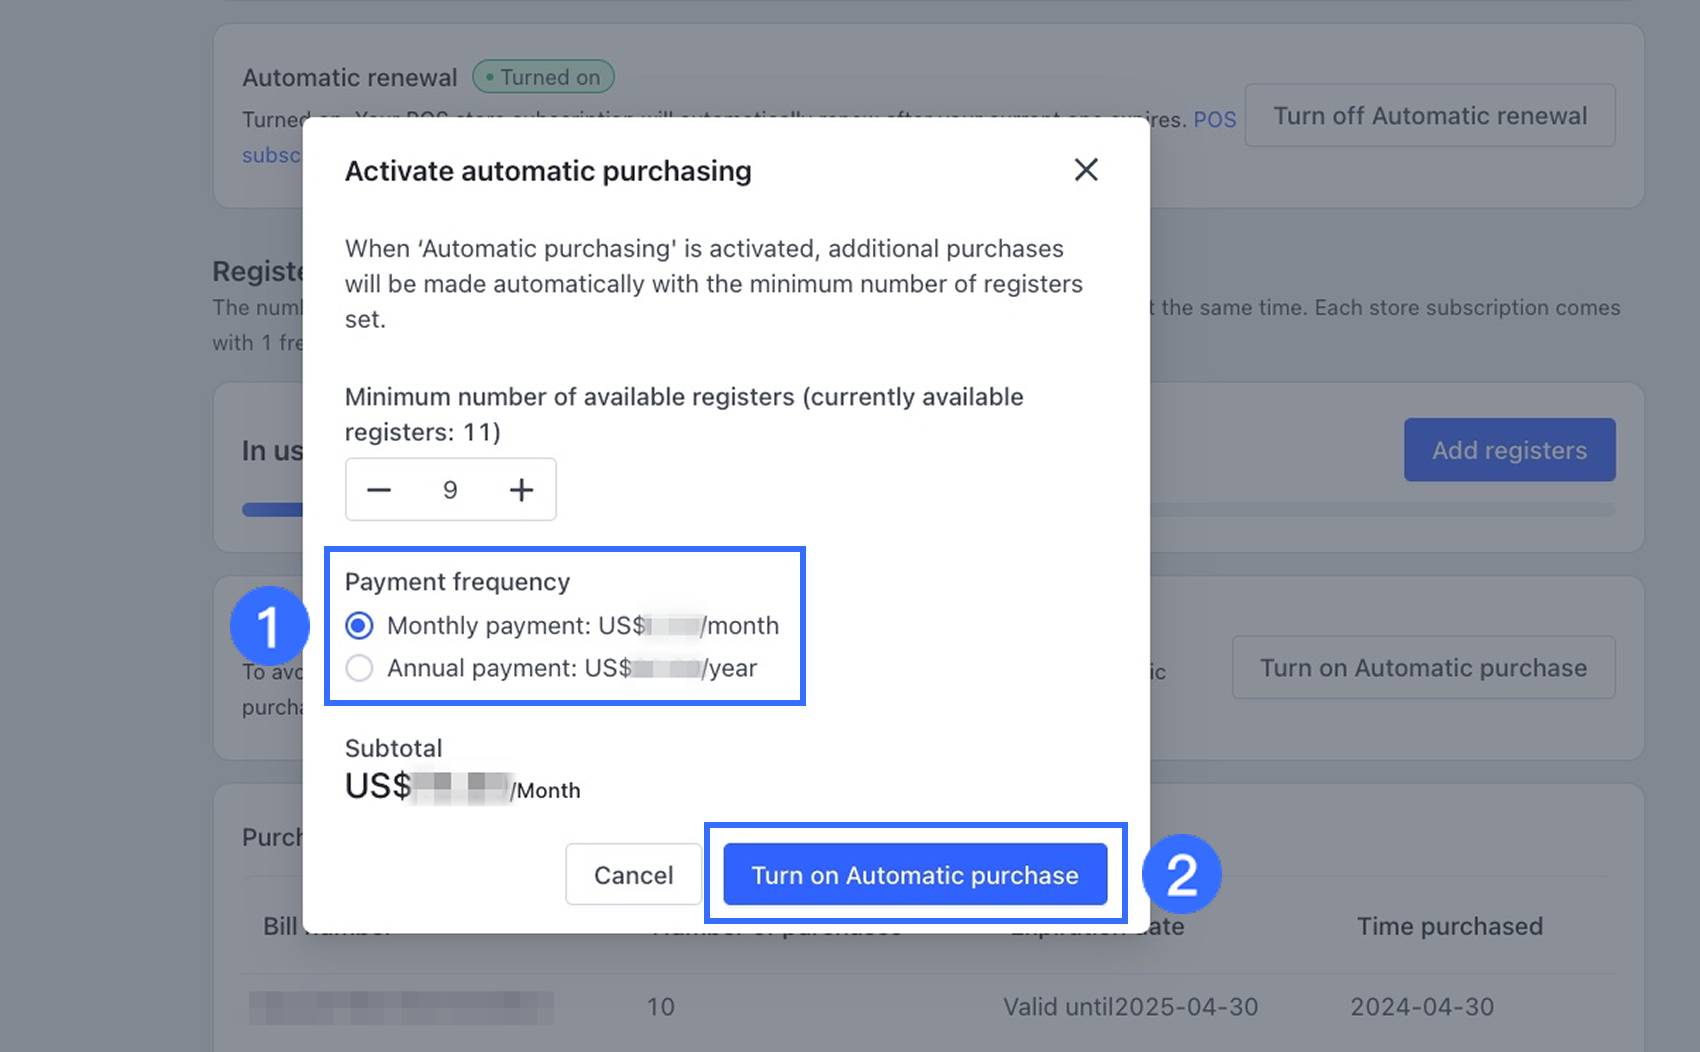Click the blurred bill number entry
1700x1052 pixels.
(x=400, y=1007)
